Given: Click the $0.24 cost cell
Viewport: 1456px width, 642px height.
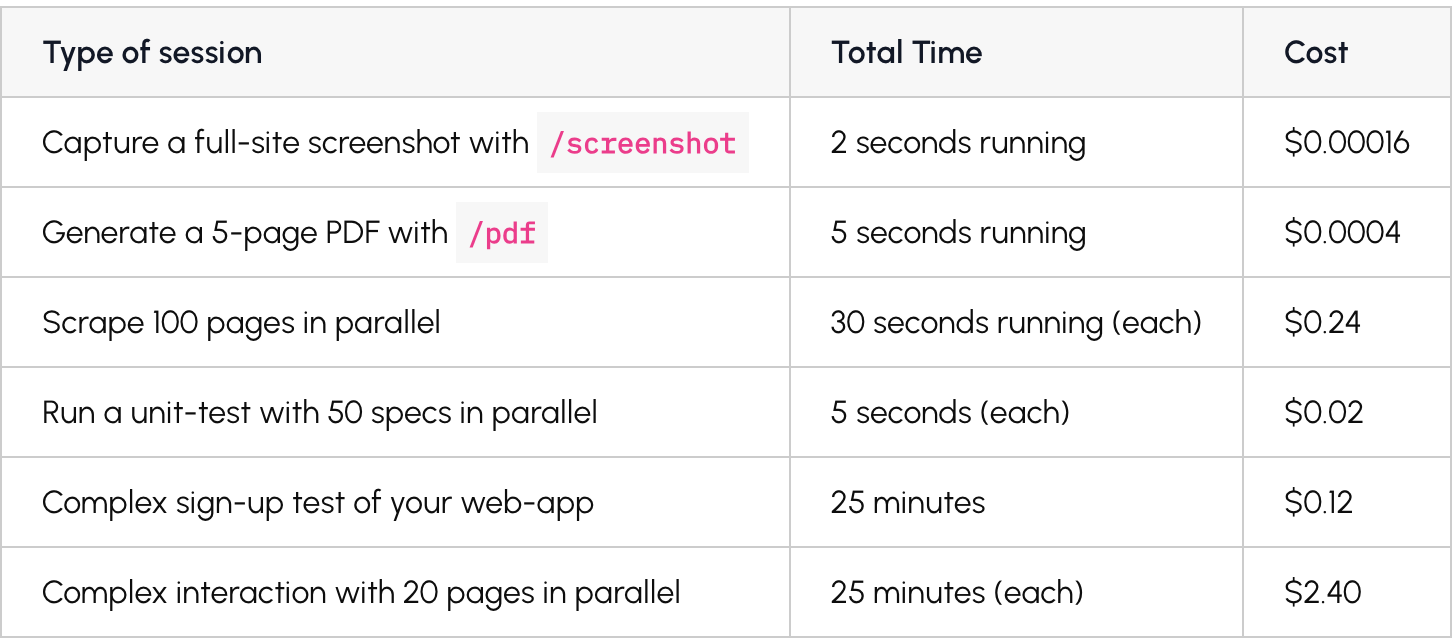Looking at the screenshot, I should tap(1323, 323).
